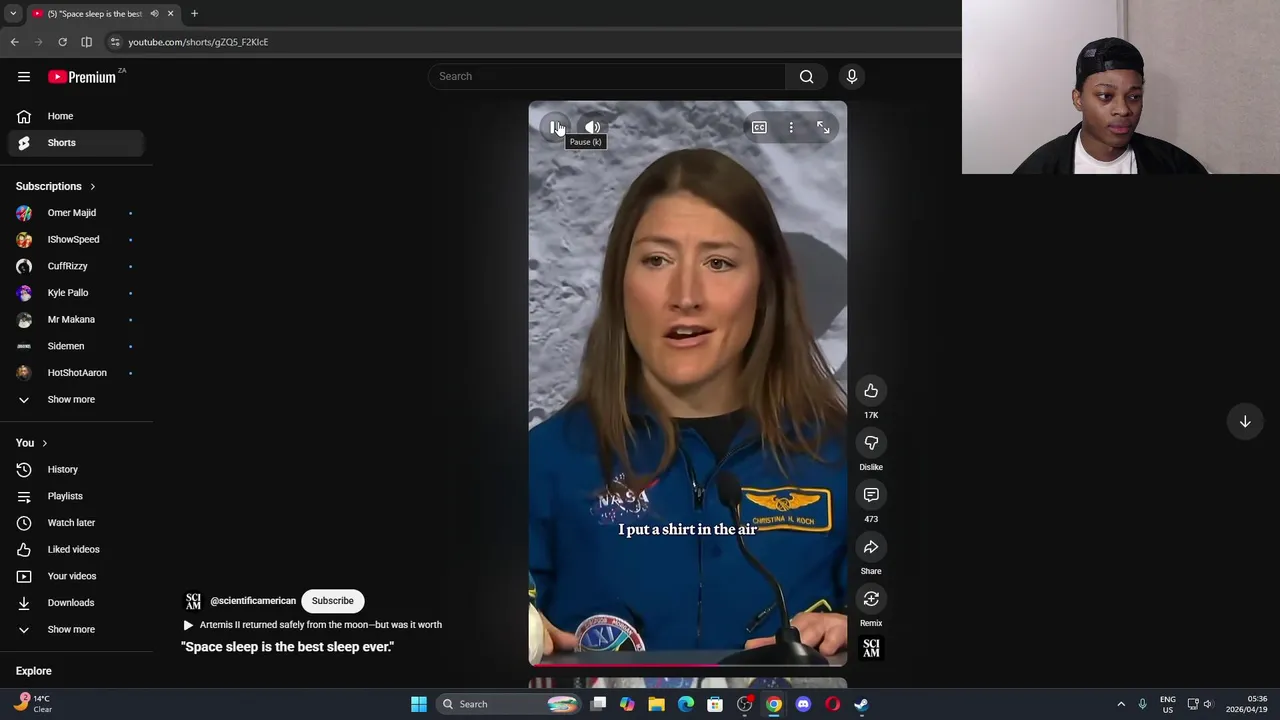Subscribe to @scientificamerican
Image resolution: width=1280 pixels, height=720 pixels.
(332, 601)
